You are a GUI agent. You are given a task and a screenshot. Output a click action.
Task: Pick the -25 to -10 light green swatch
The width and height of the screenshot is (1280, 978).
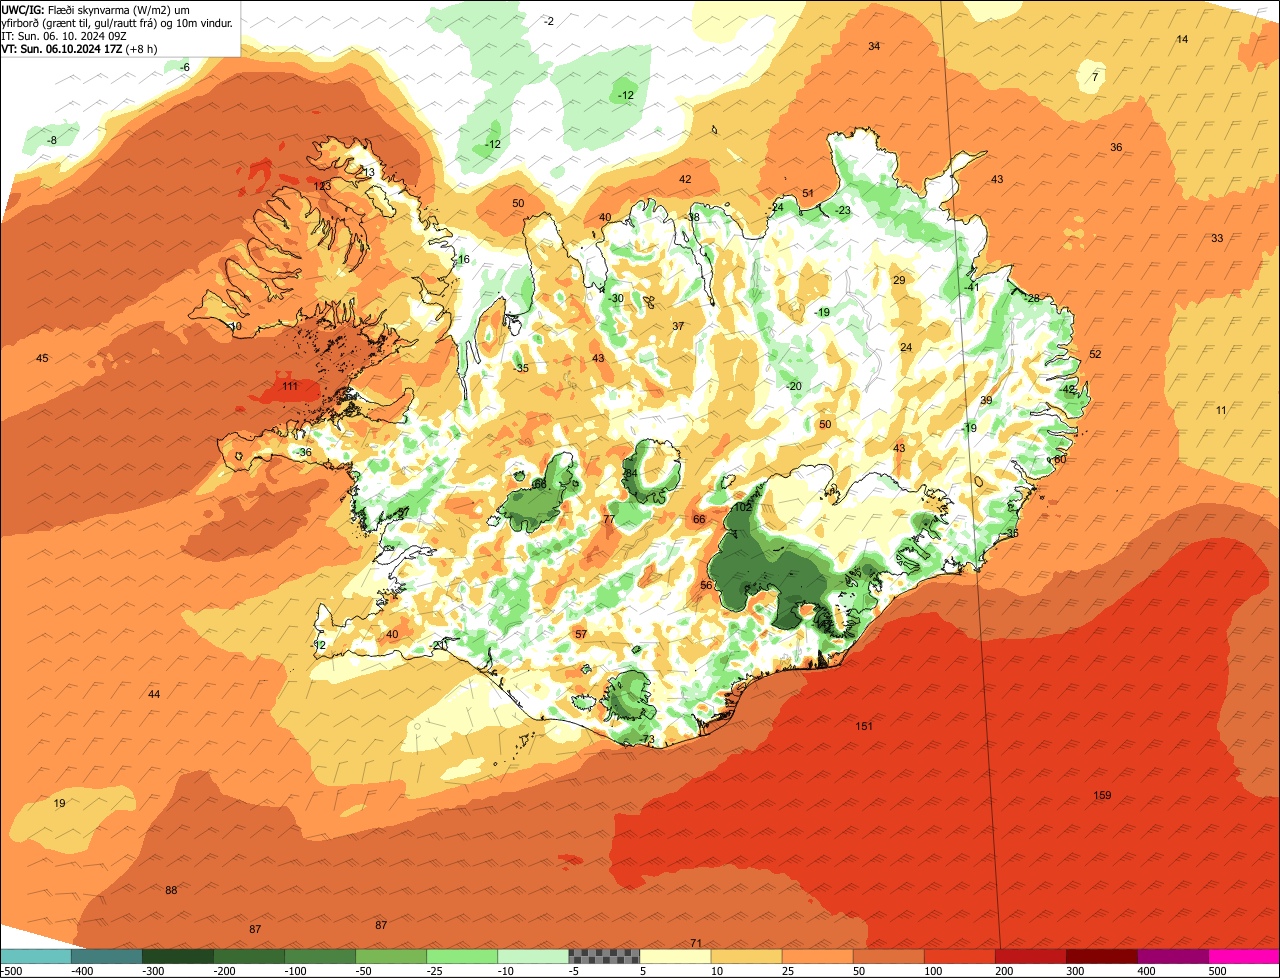click(x=462, y=956)
